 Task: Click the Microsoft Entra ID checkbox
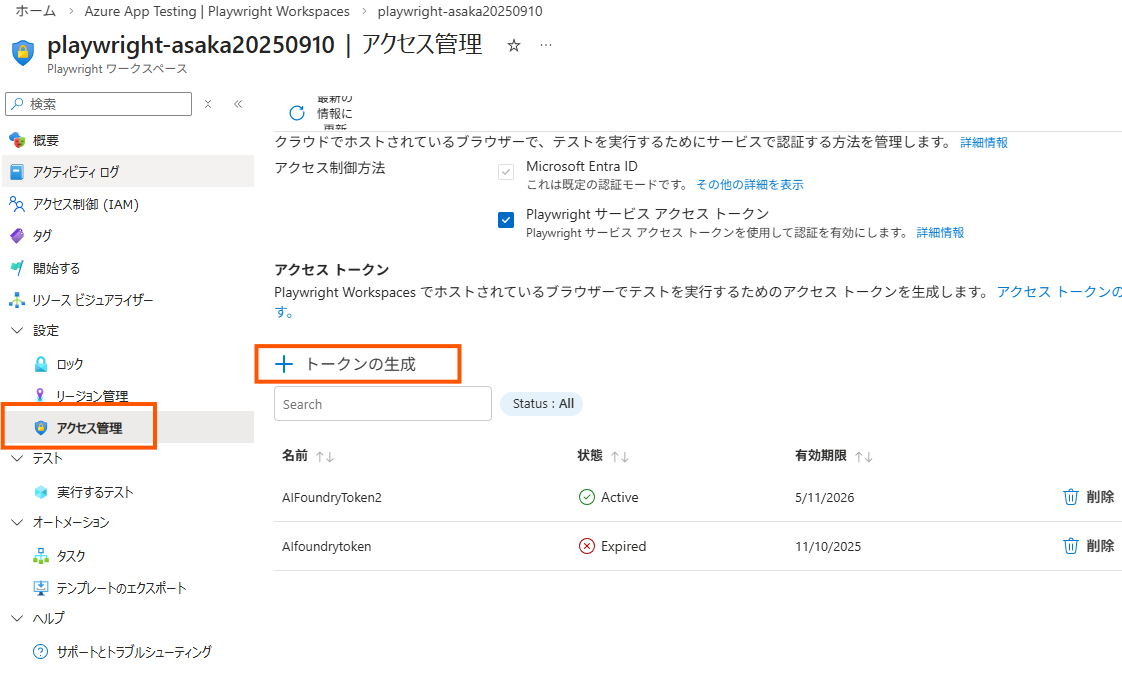point(506,172)
